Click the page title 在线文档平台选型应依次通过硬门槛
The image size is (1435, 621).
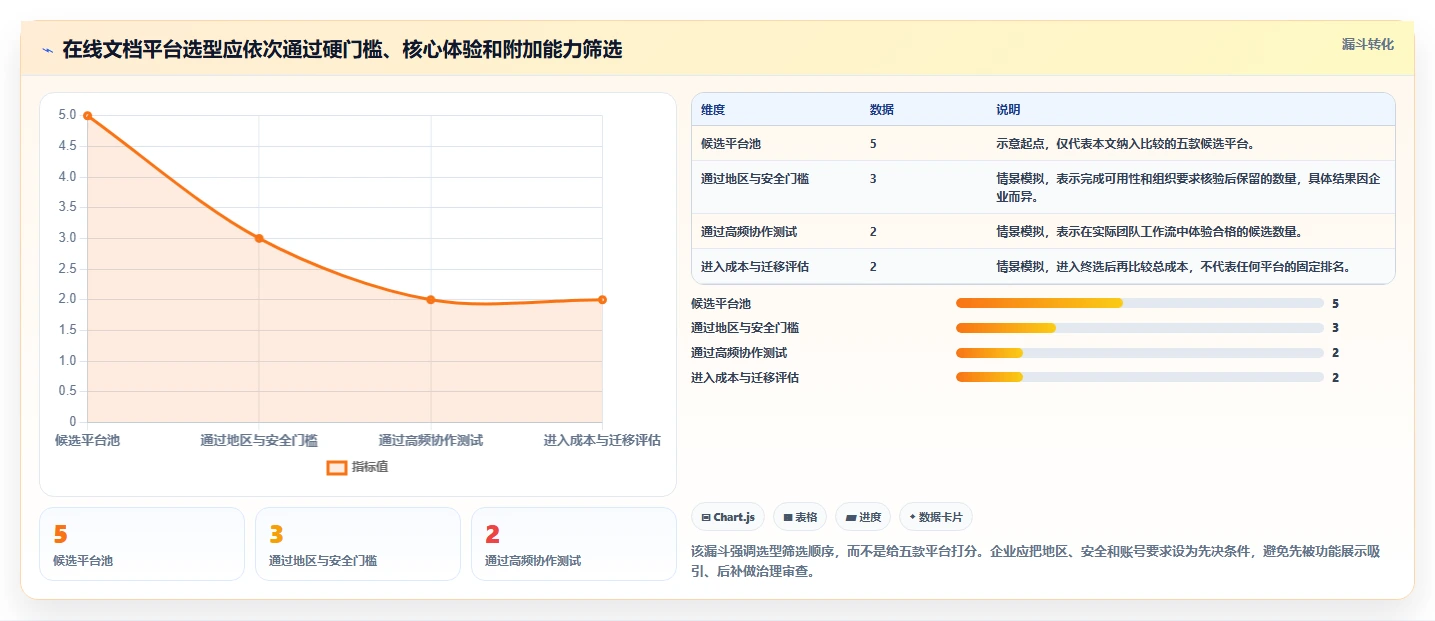click(342, 50)
